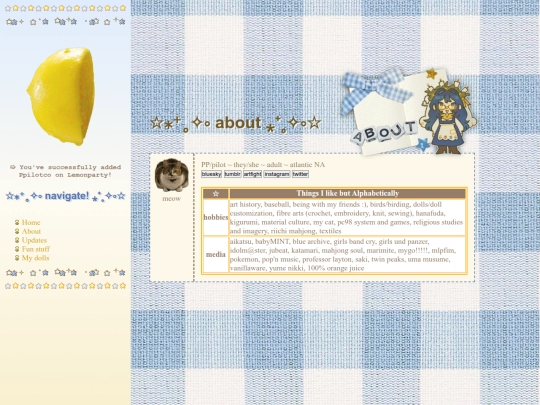Click the lemon bullet beside Updates

[17, 240]
